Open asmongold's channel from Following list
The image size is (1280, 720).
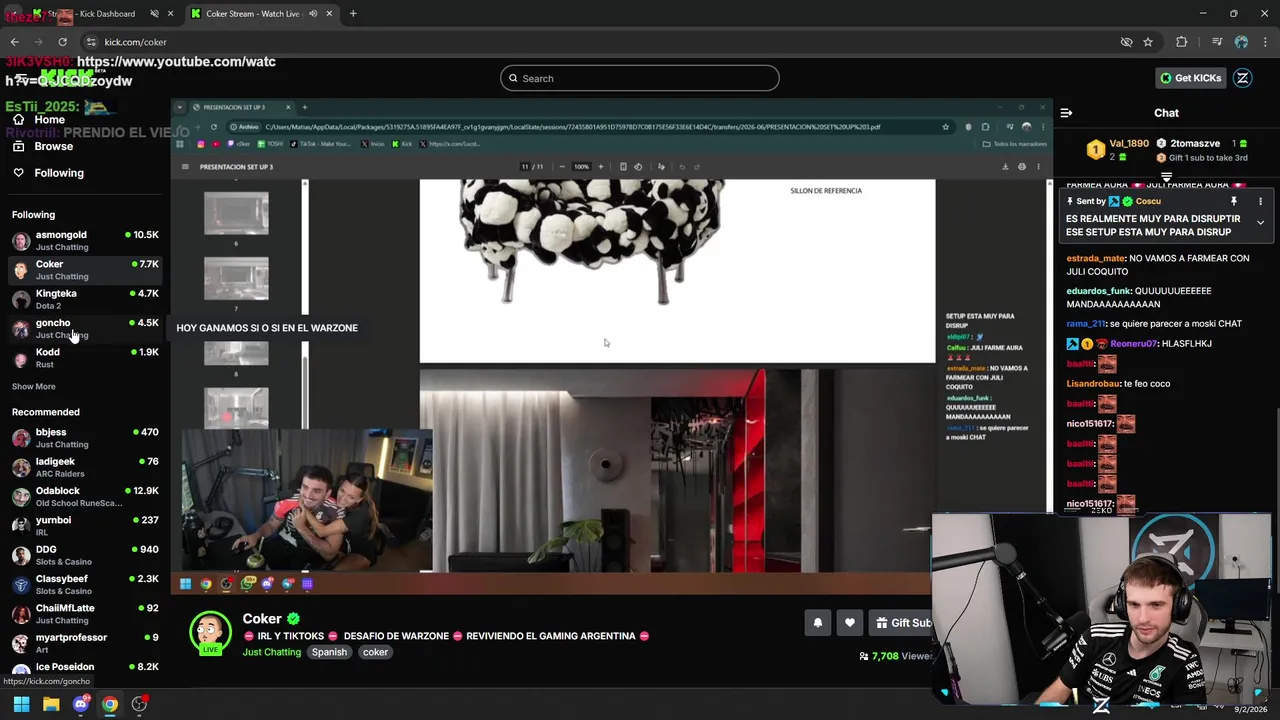tap(85, 240)
